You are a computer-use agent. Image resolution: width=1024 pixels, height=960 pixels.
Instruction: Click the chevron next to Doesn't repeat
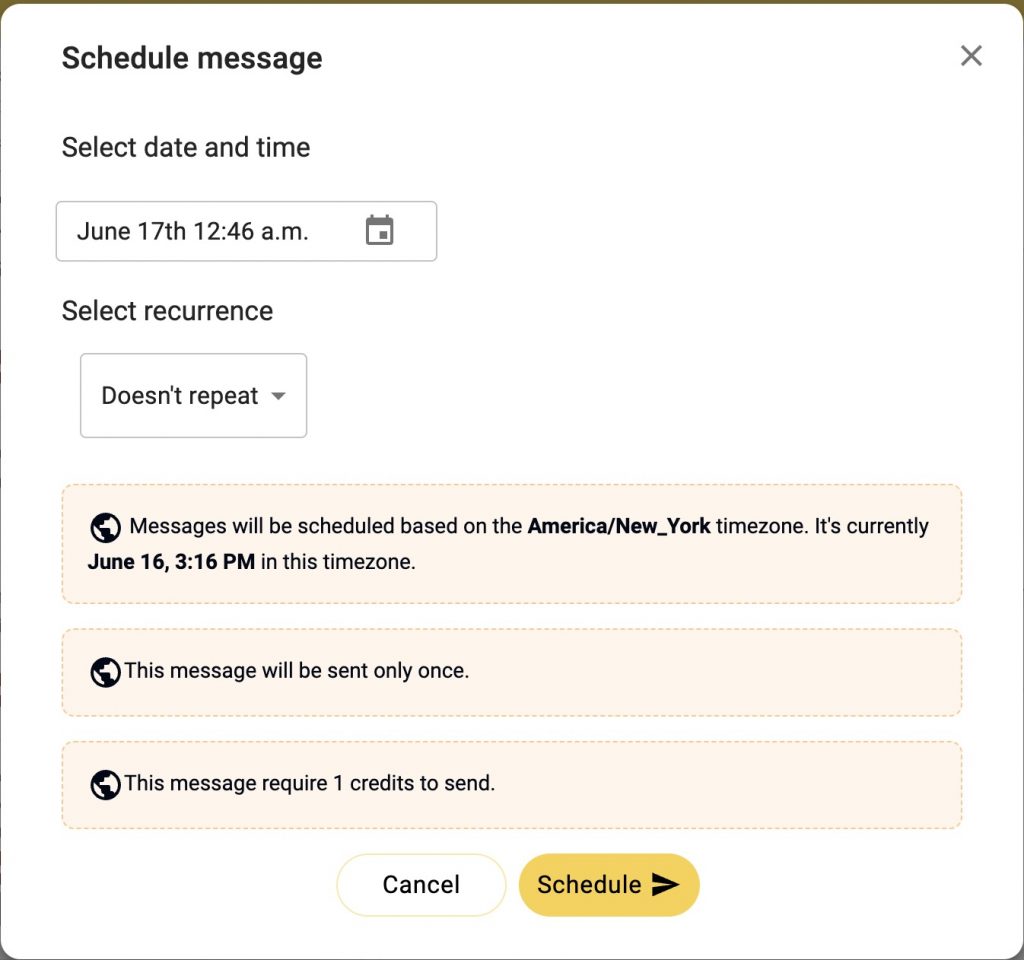point(278,396)
